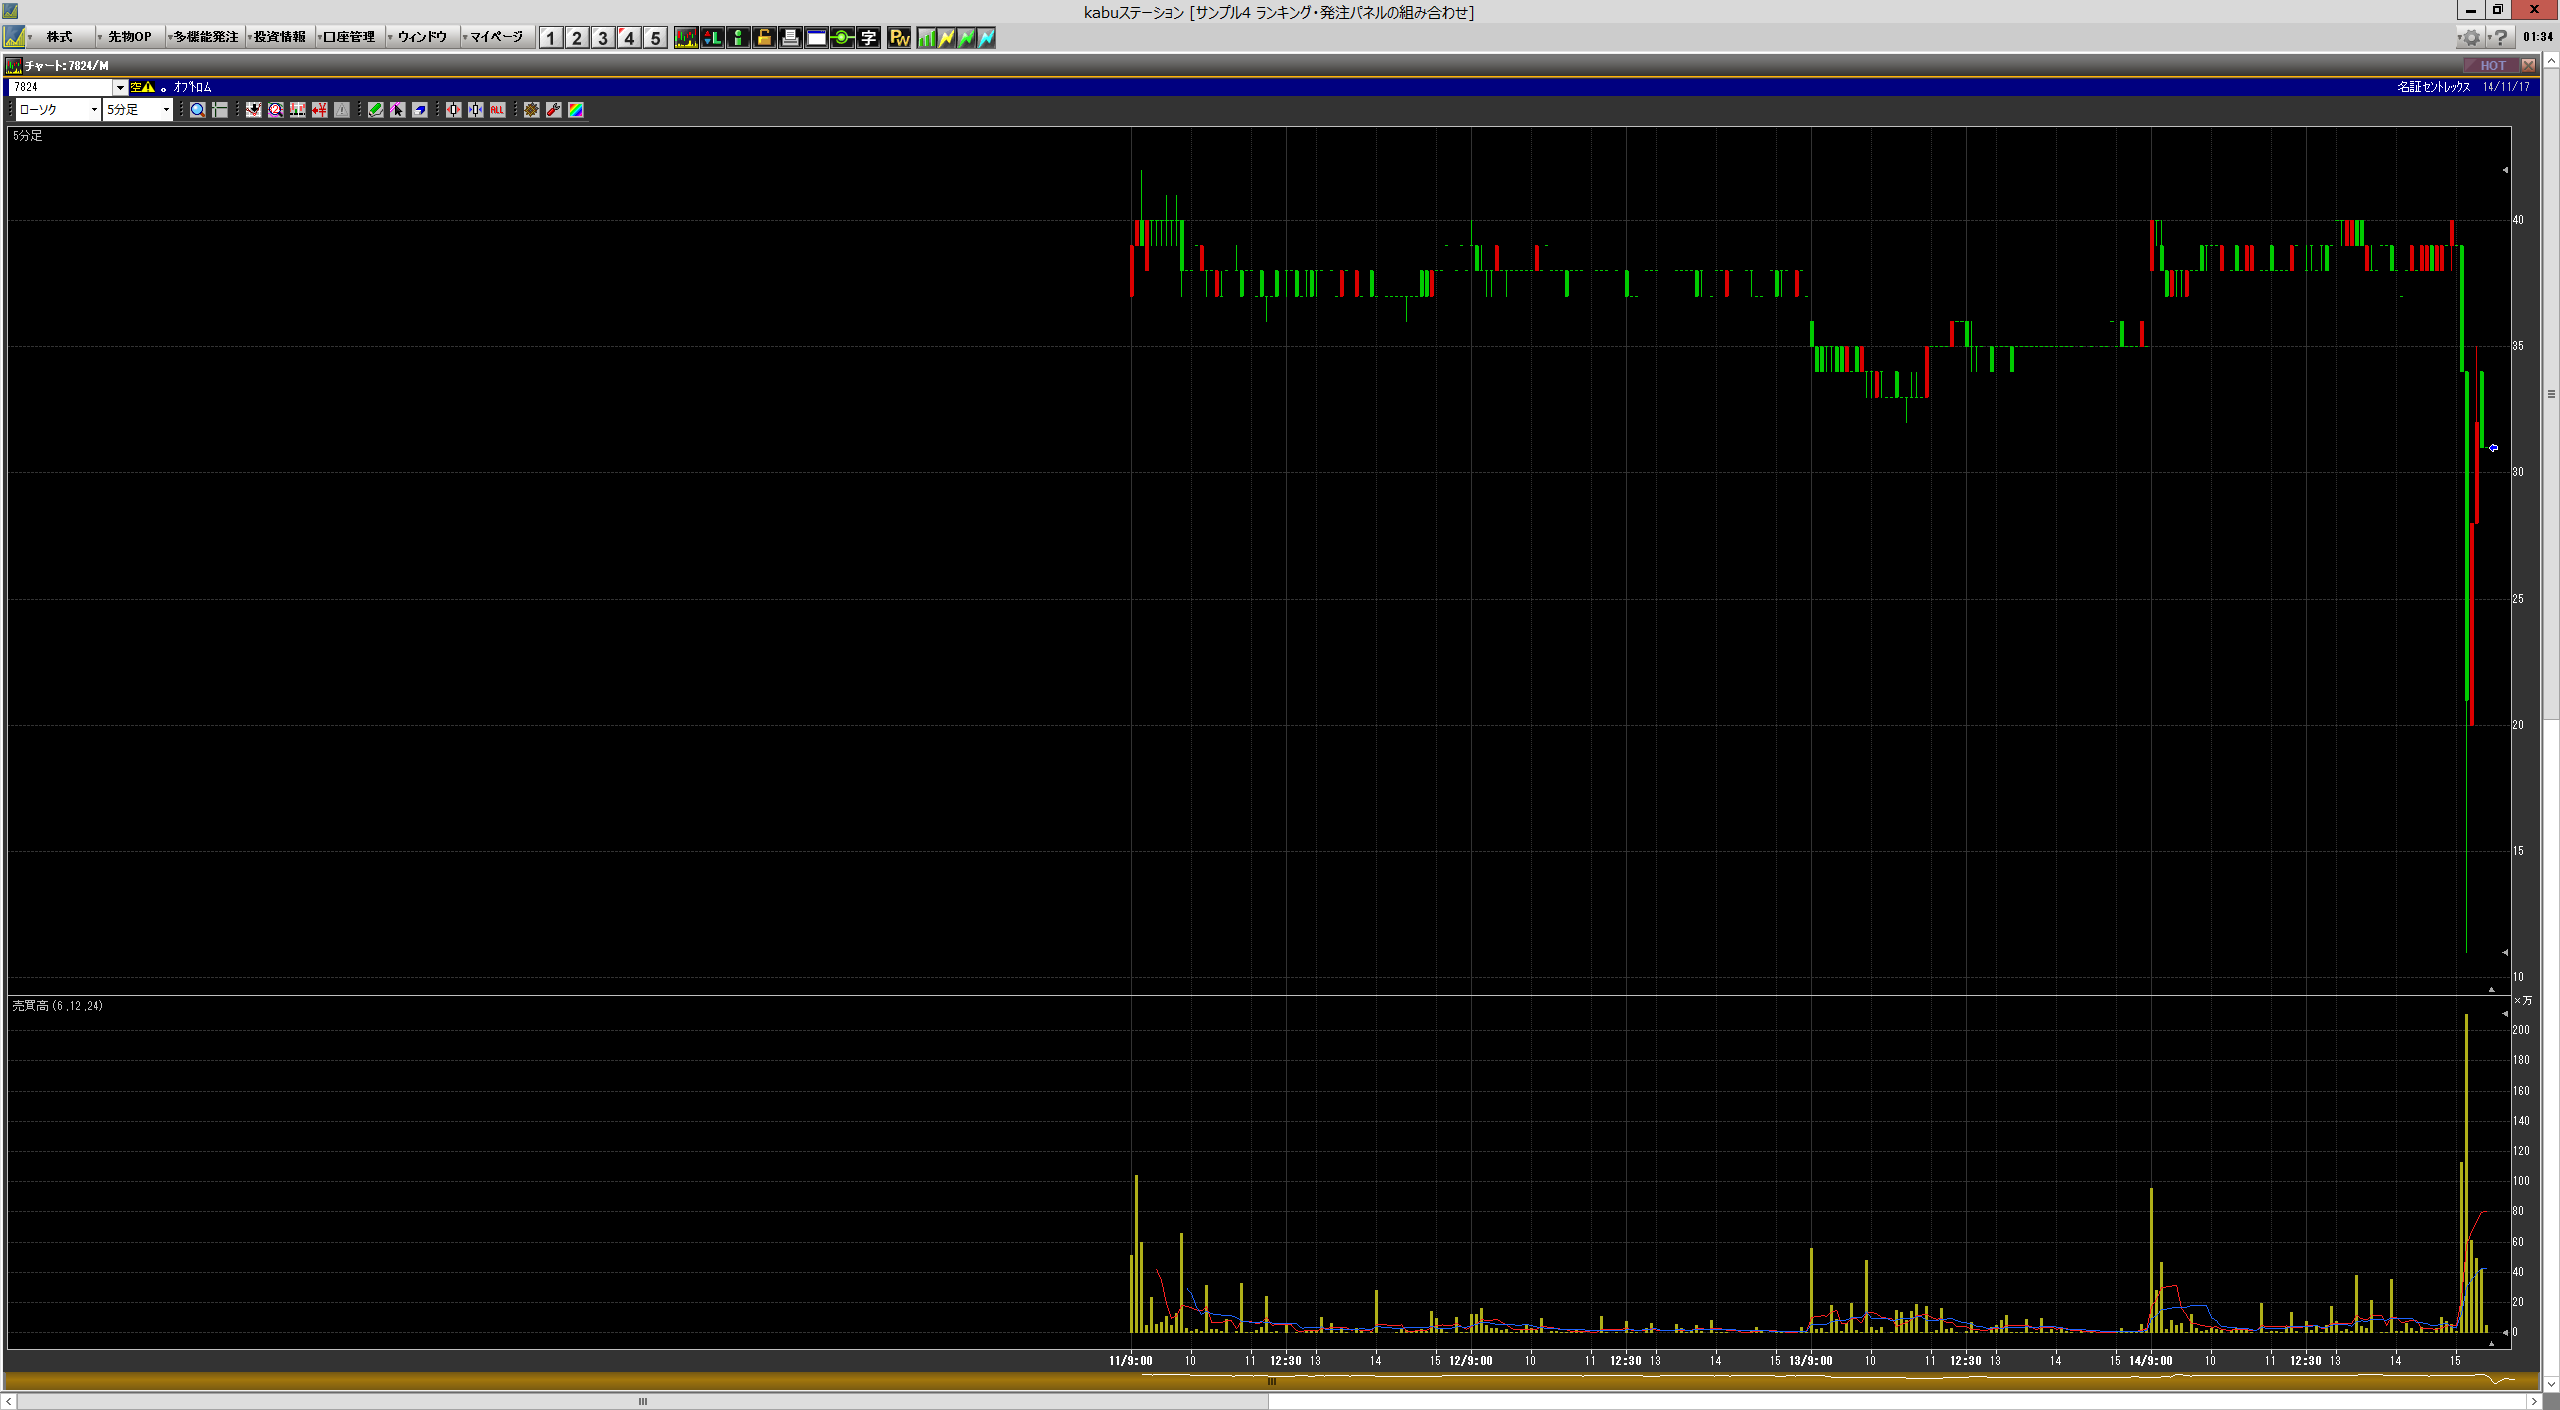Viewport: 2560px width, 1410px height.
Task: Open the 5分足 timeframe dropdown
Action: 138,110
